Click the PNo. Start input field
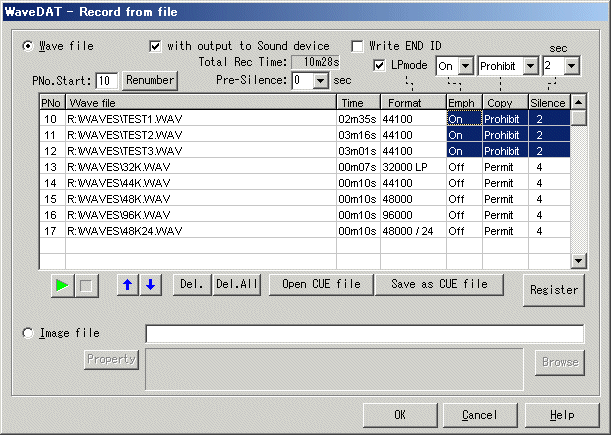Viewport: 611px width, 435px height. click(106, 80)
